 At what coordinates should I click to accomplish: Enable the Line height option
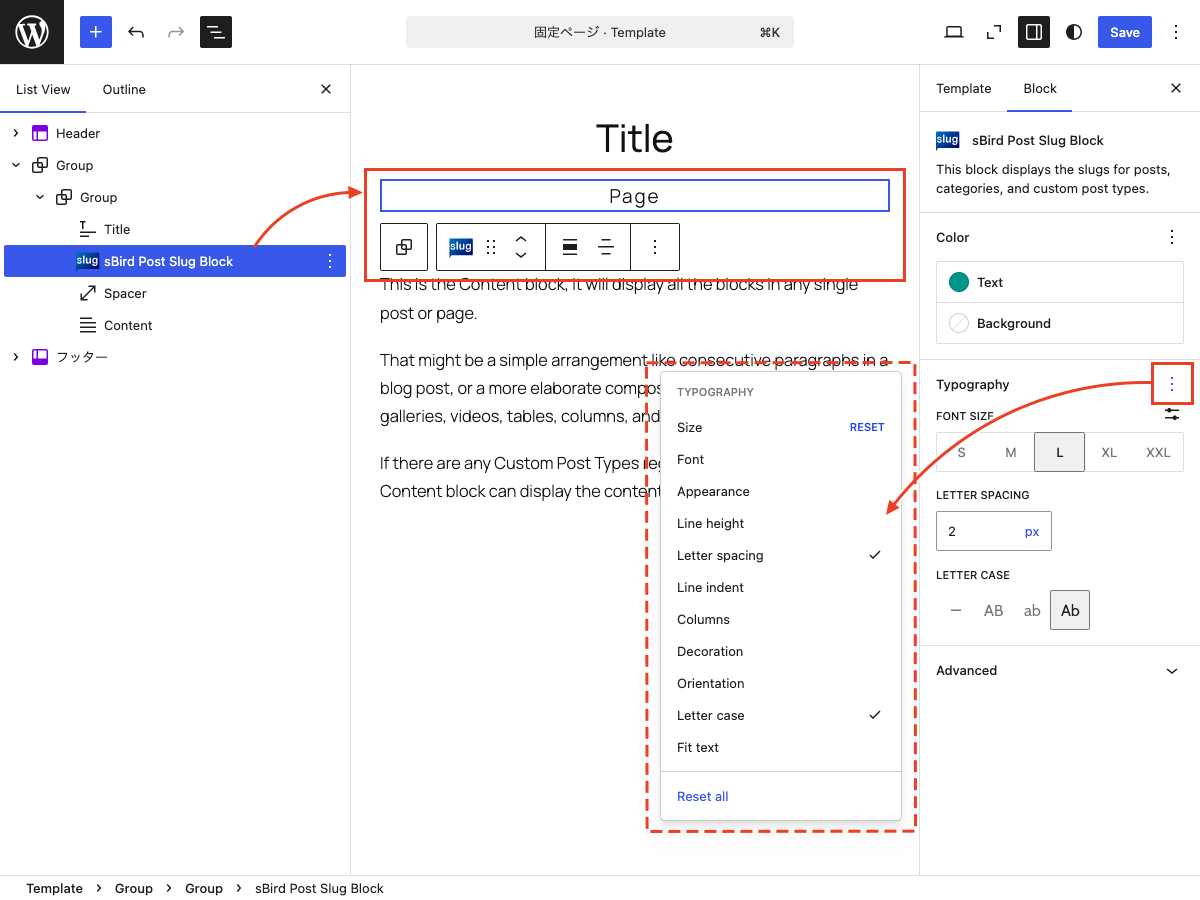pyautogui.click(x=781, y=523)
